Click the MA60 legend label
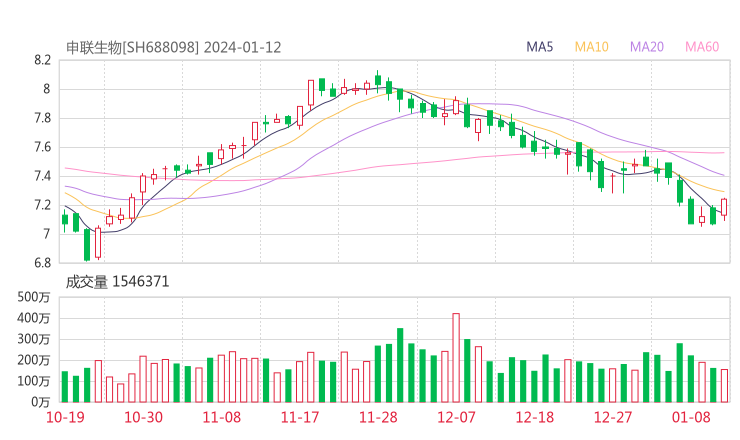The width and height of the screenshot is (740, 440). [x=702, y=47]
